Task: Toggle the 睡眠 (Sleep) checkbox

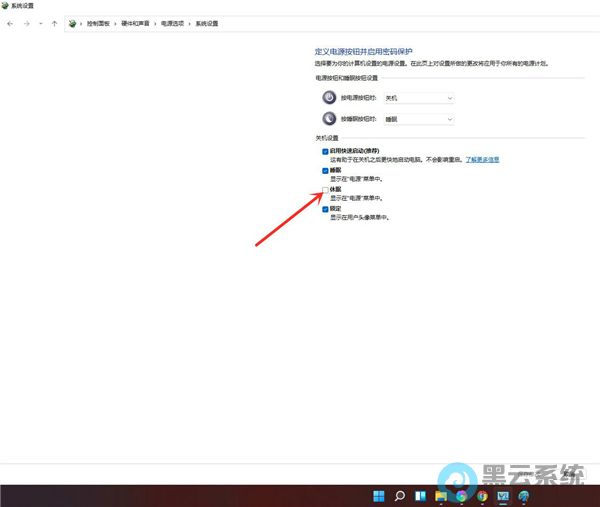Action: 325,171
